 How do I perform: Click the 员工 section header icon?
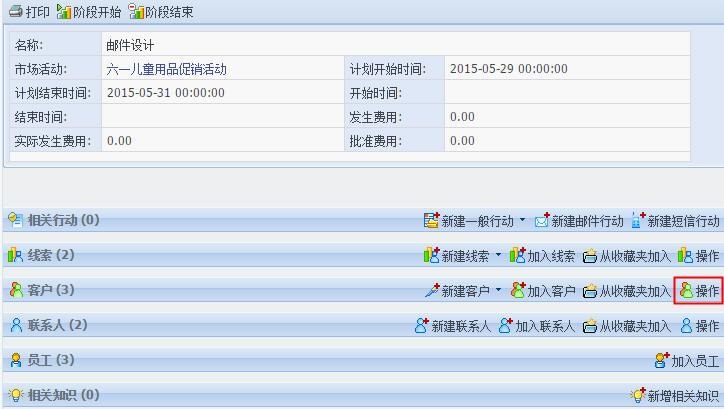[x=16, y=360]
